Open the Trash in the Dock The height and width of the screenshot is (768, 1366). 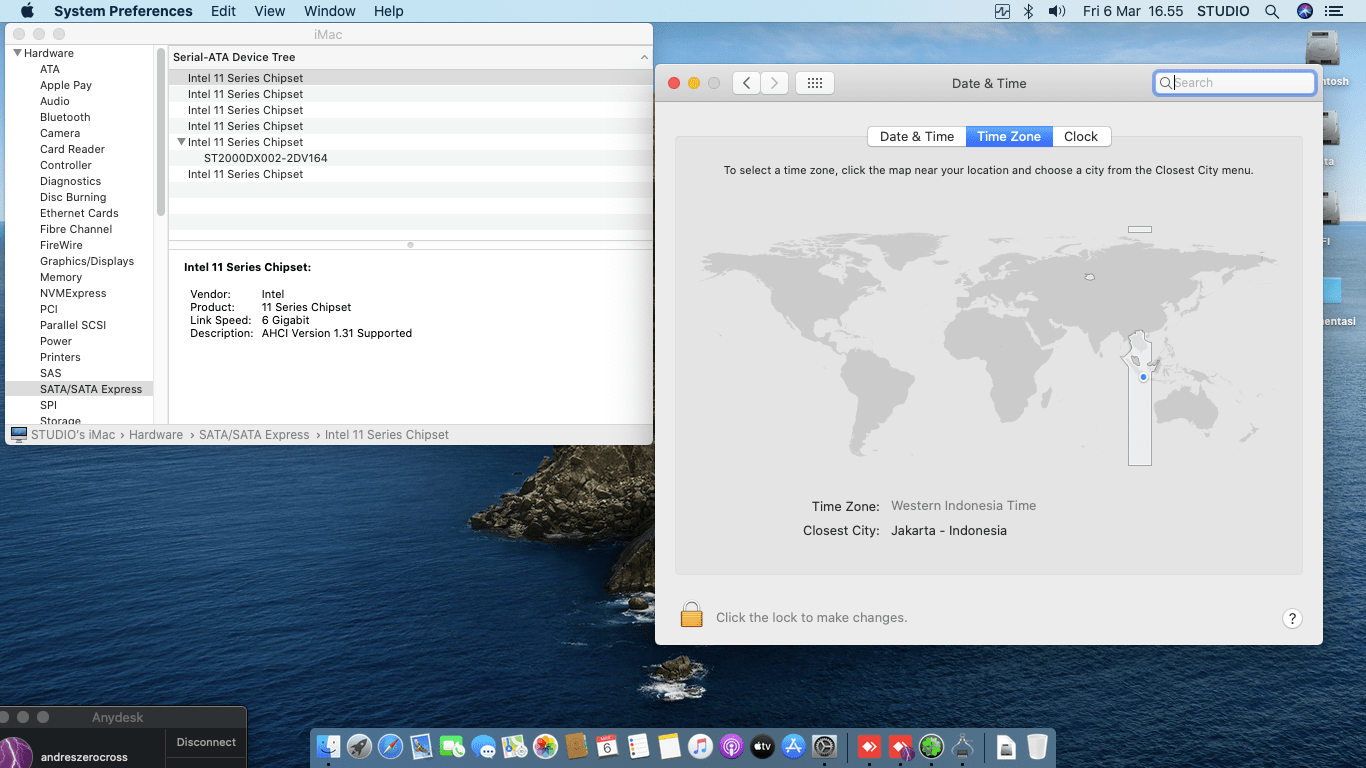click(1037, 746)
